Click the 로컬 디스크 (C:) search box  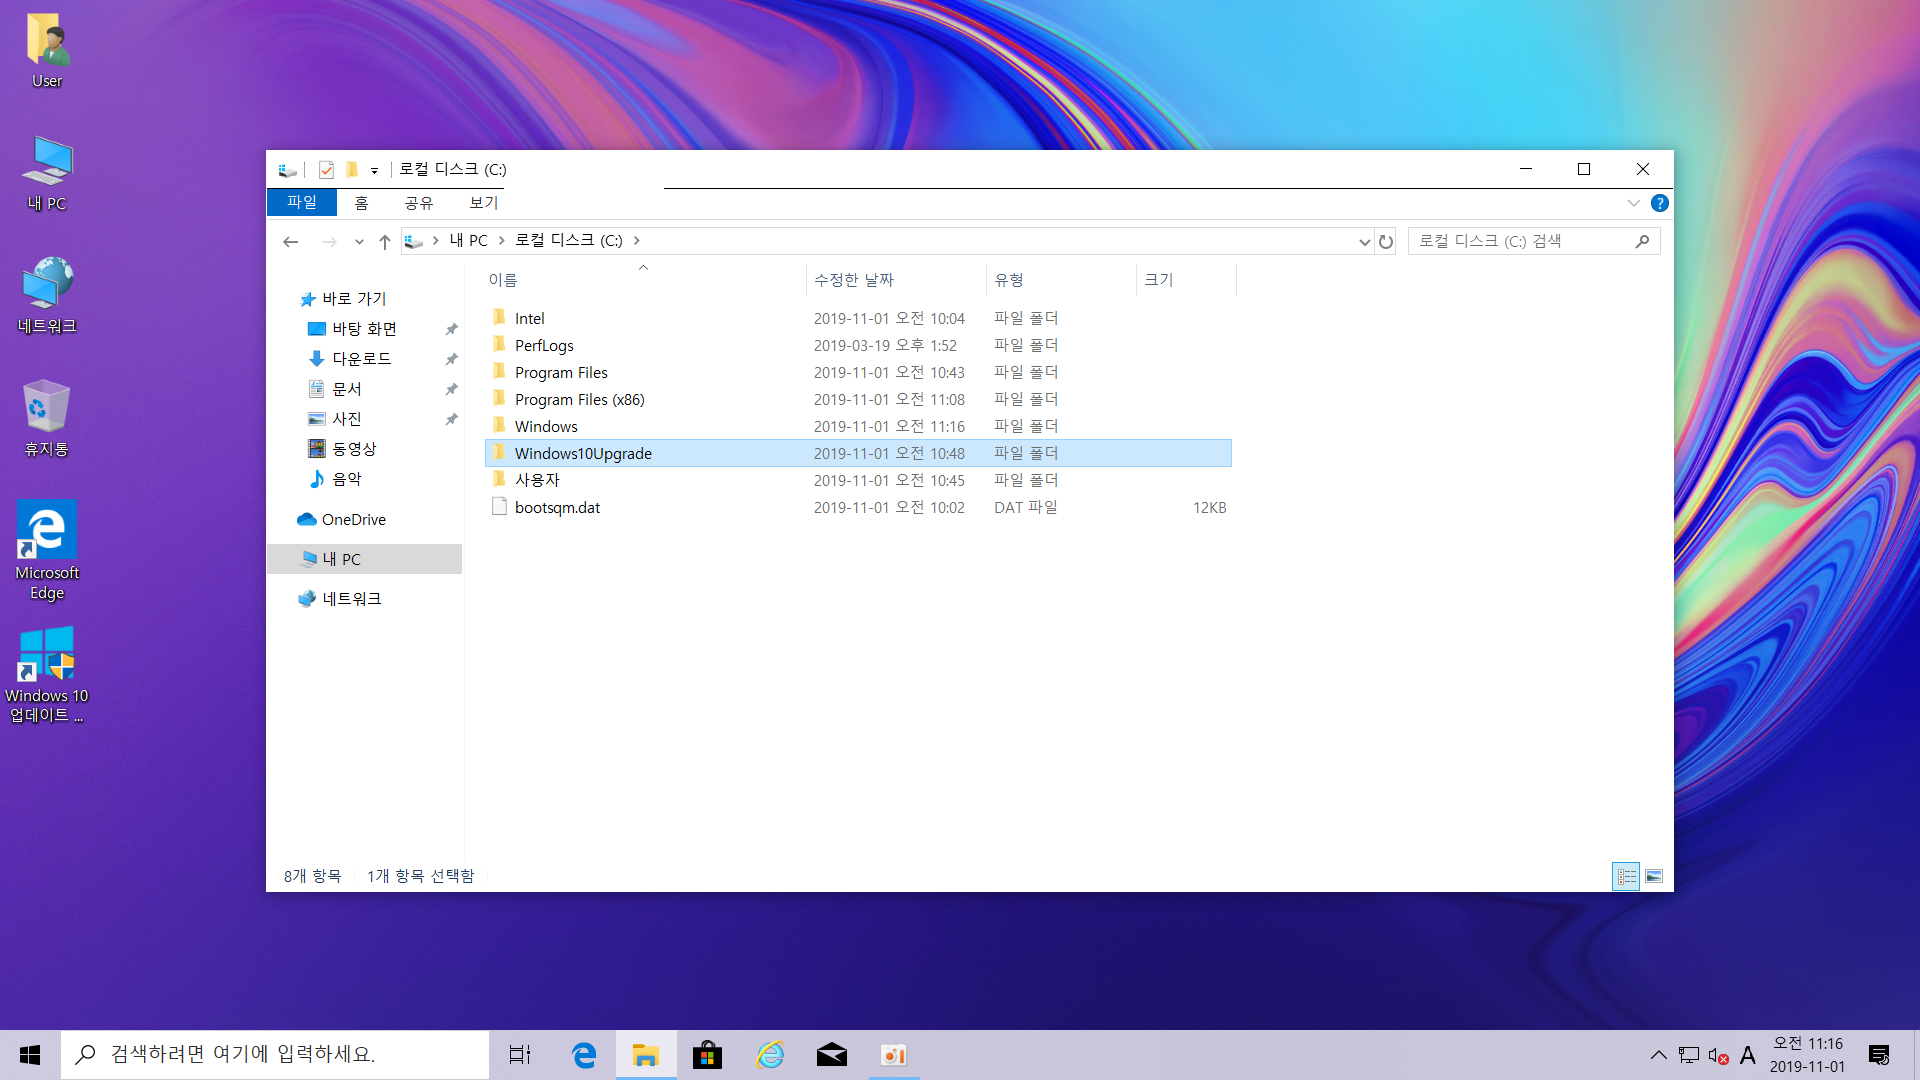1520,241
